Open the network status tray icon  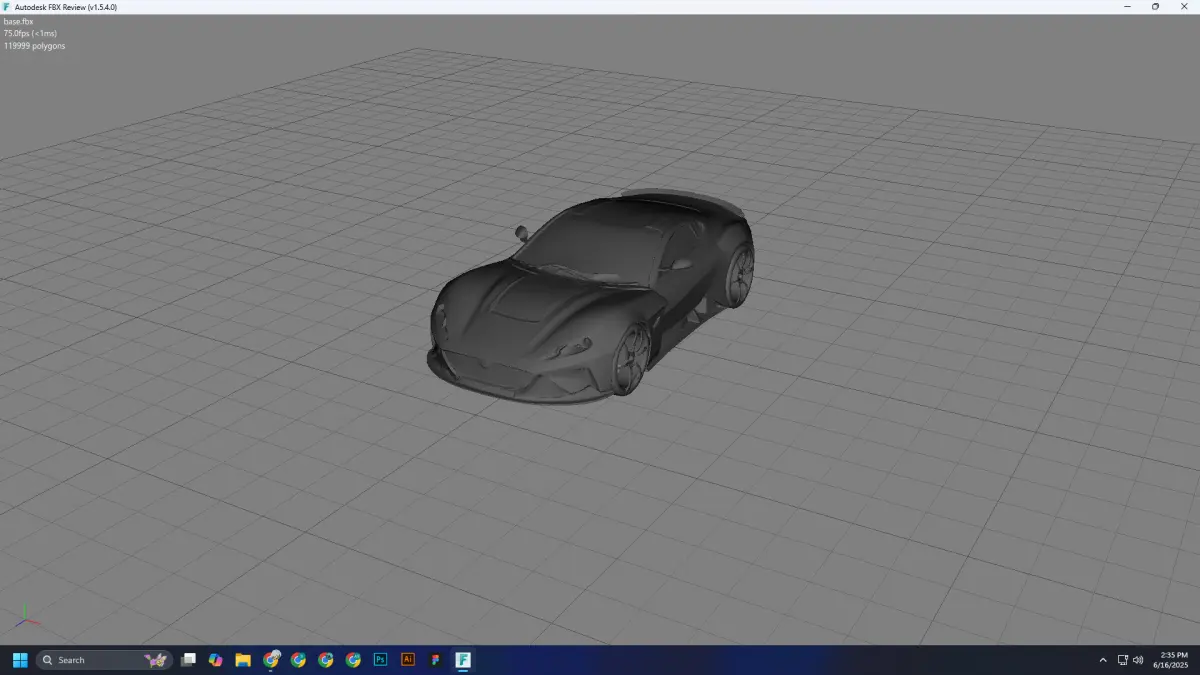coord(1123,660)
